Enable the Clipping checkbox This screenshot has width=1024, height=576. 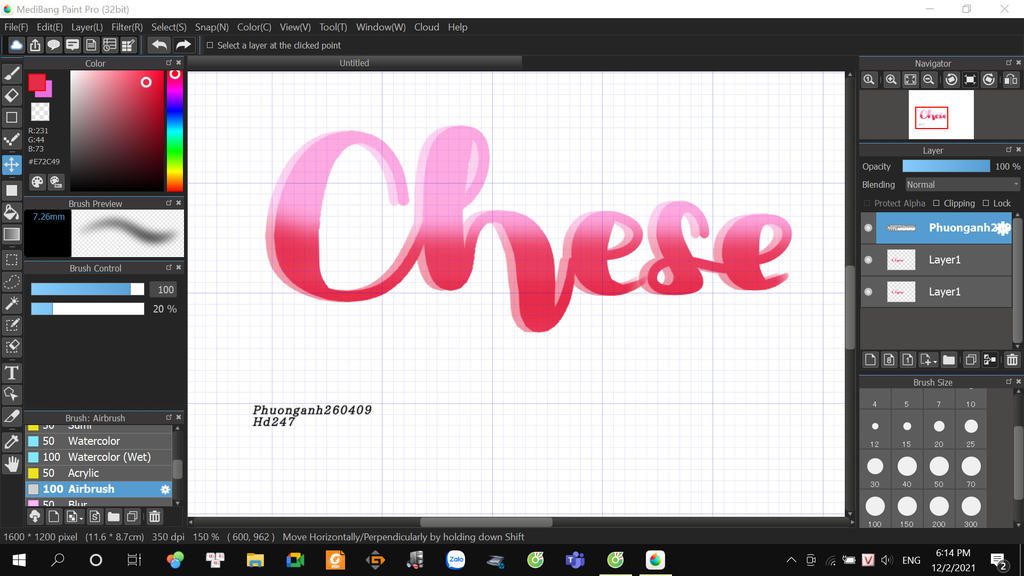(936, 203)
